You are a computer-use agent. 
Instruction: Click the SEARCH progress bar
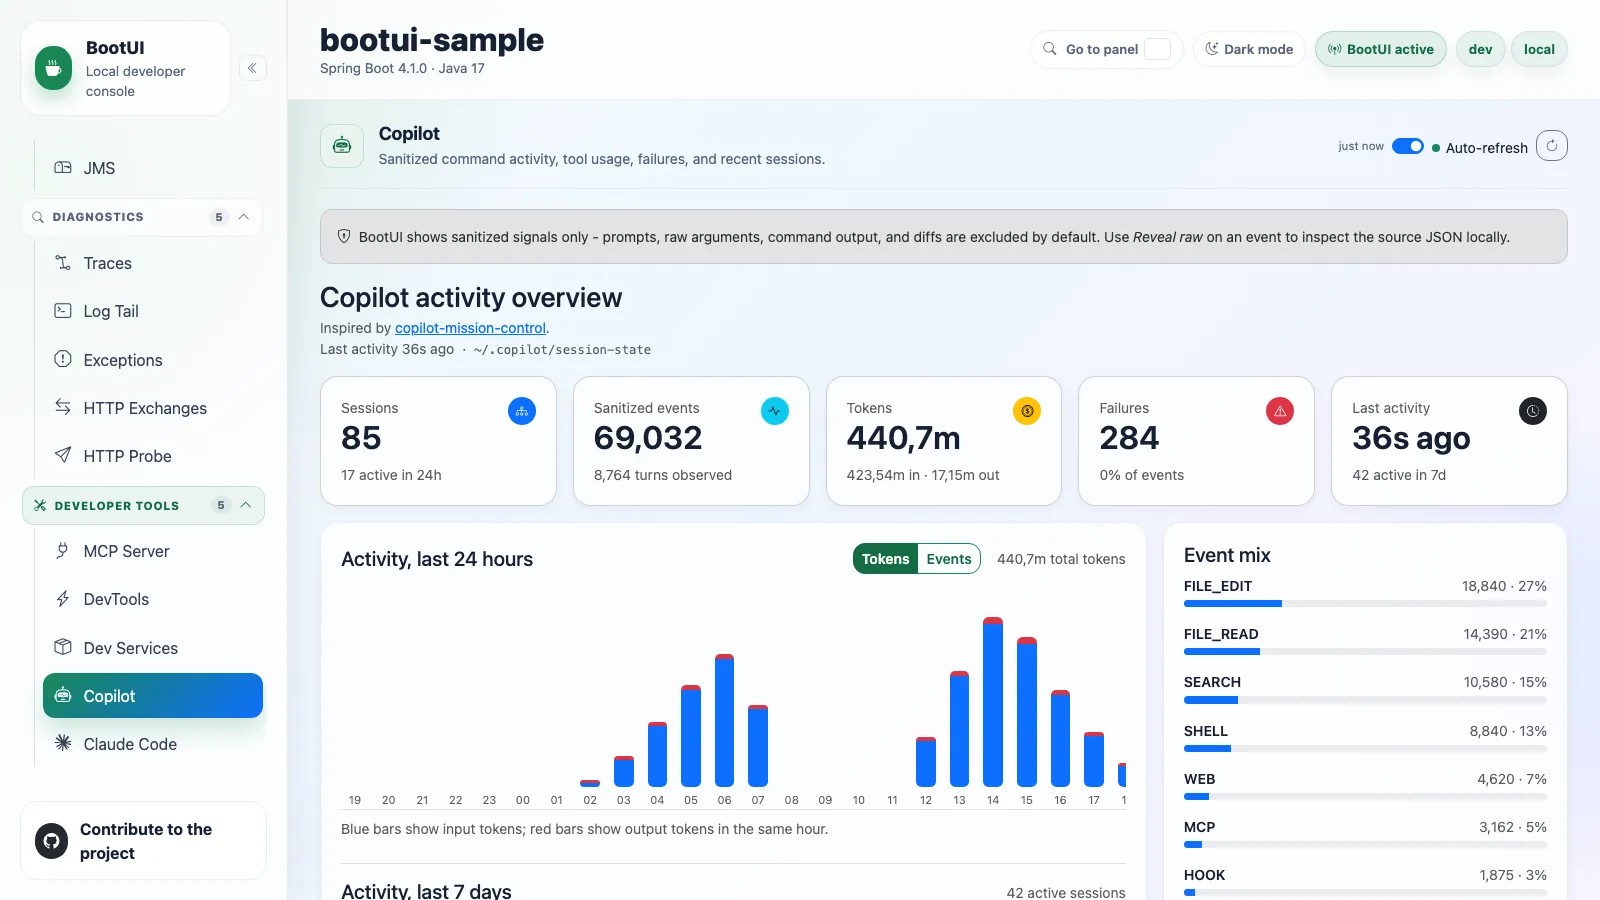click(1365, 700)
